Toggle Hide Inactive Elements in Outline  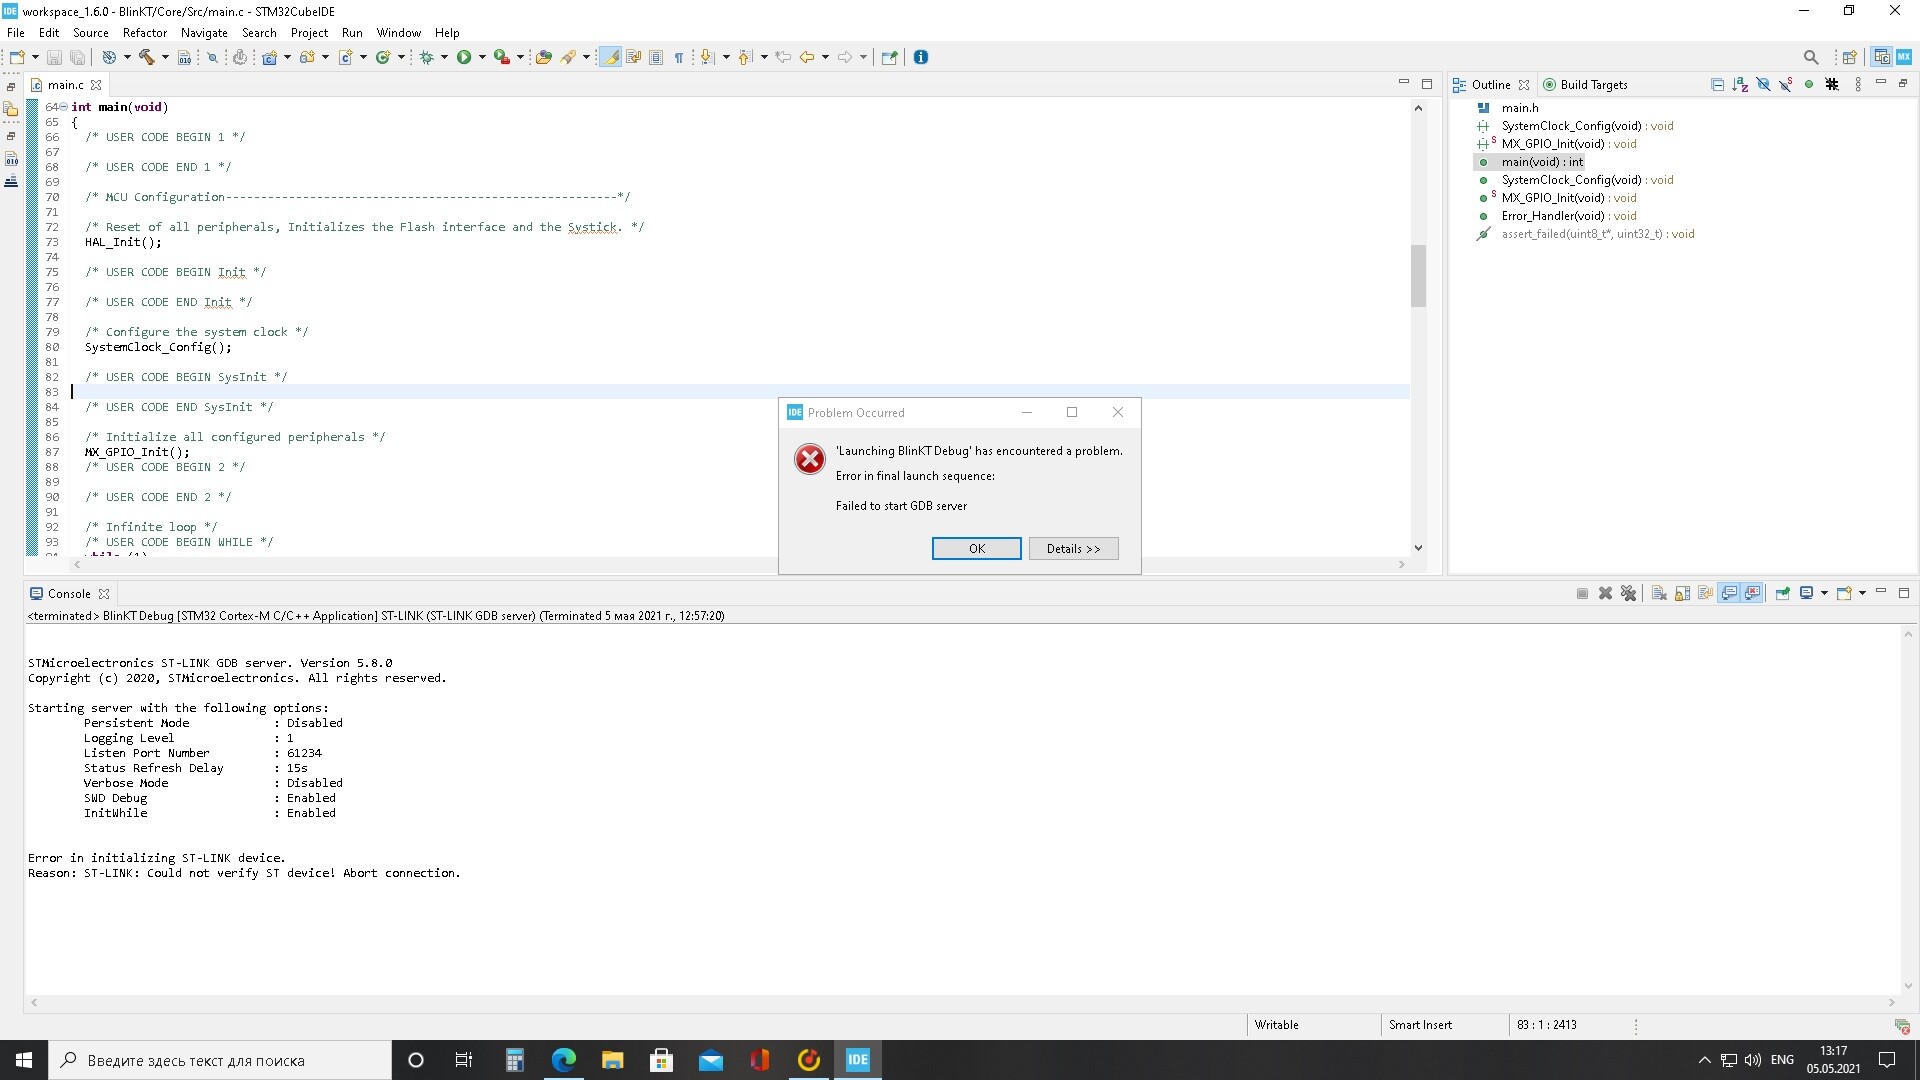pos(1832,85)
